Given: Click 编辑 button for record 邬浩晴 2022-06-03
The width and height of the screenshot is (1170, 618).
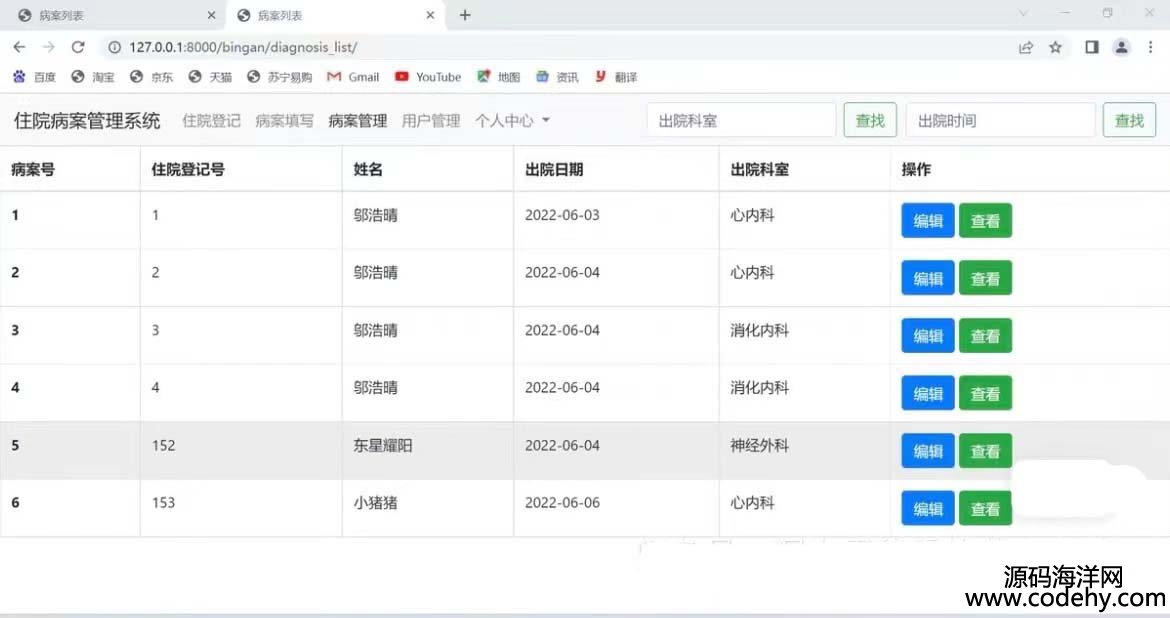Looking at the screenshot, I should click(x=928, y=221).
